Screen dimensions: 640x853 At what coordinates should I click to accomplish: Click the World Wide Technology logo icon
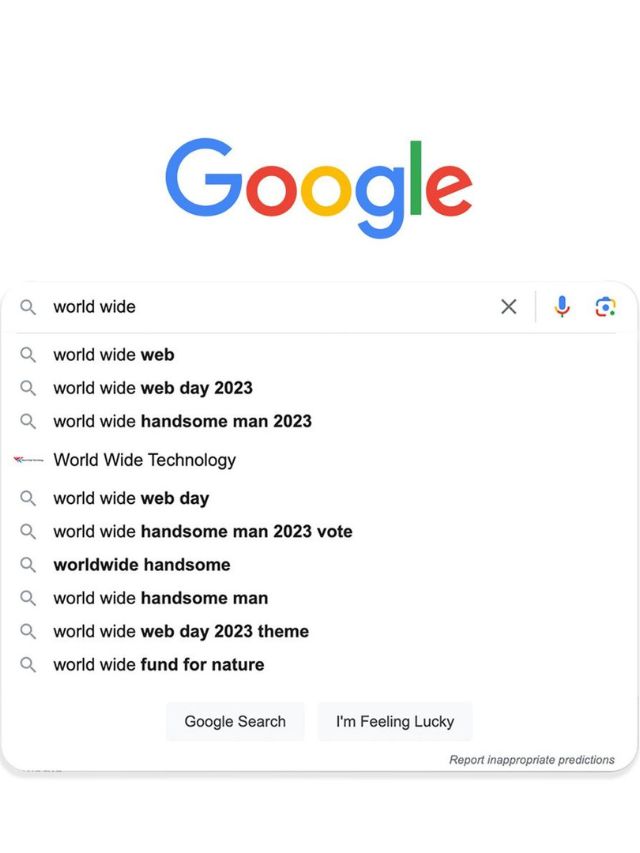(x=27, y=461)
